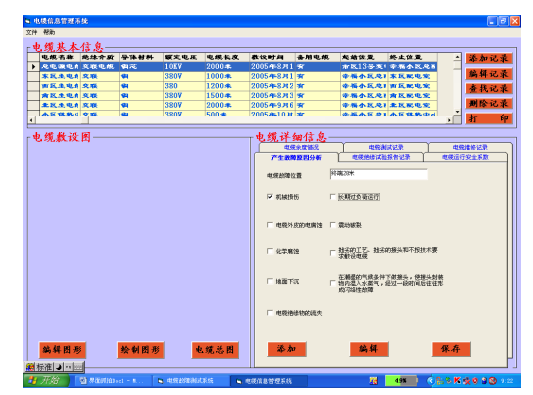The image size is (533, 395).
Task: Click the table's vertical scrollbar up arrow
Action: tap(457, 57)
